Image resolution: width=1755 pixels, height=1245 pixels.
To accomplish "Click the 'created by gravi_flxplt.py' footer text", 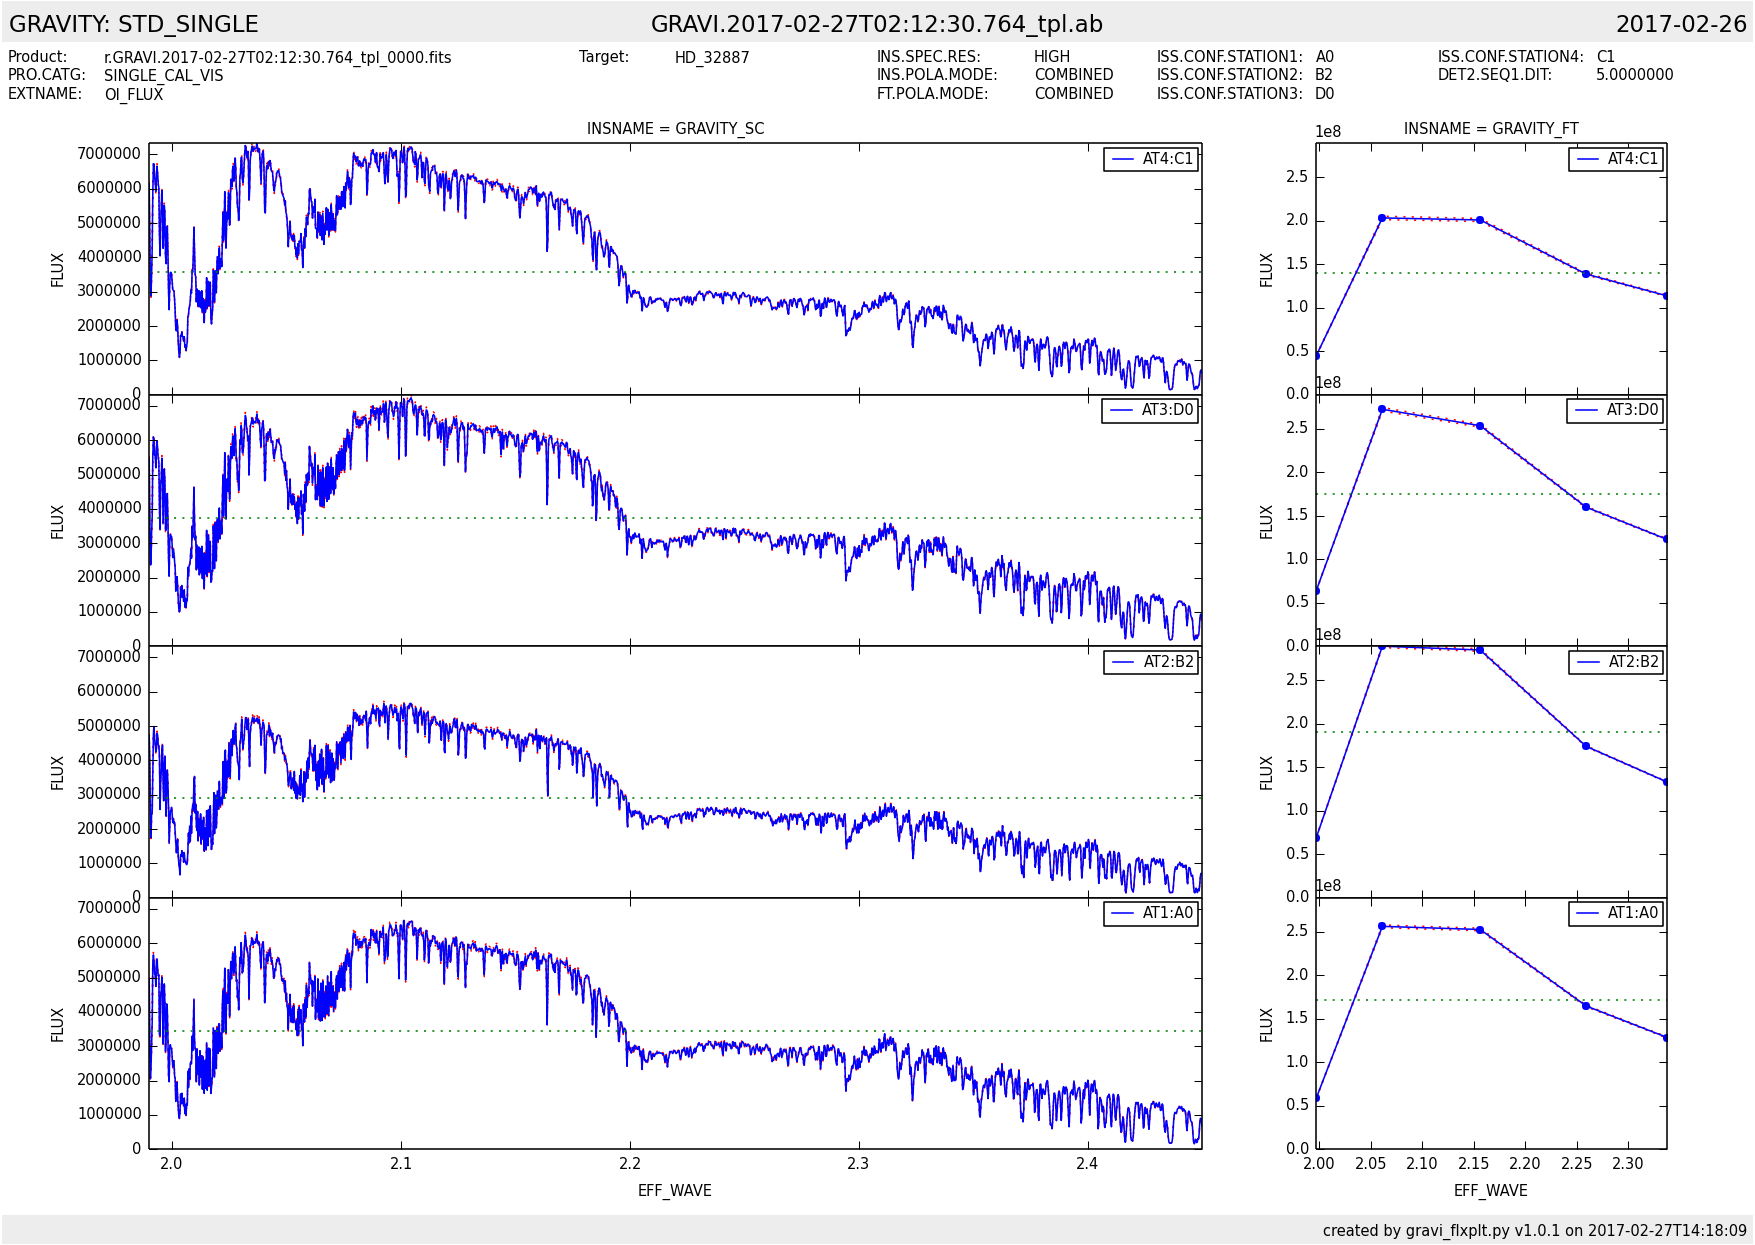I will (1535, 1231).
